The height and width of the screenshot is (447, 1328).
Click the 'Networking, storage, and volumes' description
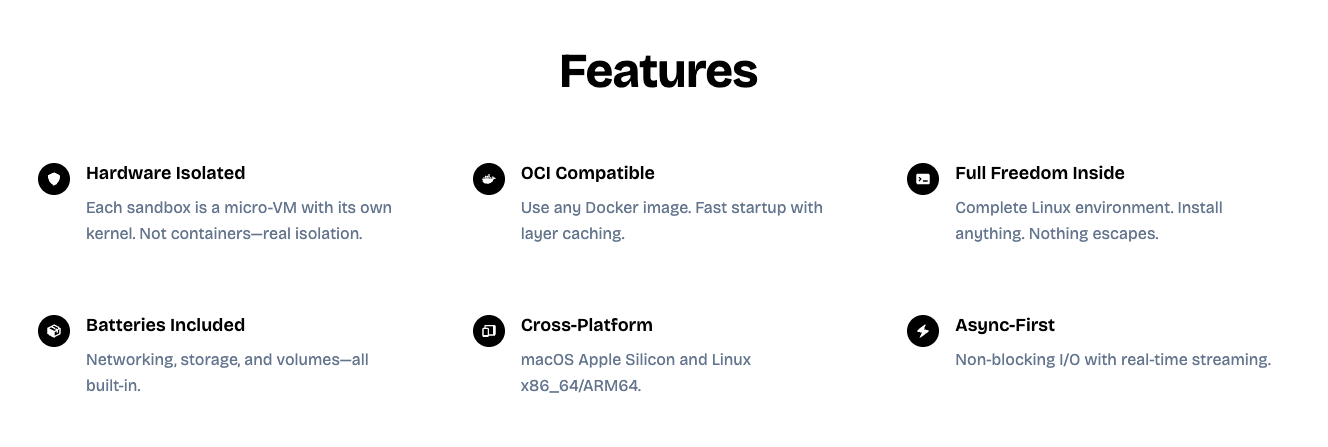tap(227, 360)
